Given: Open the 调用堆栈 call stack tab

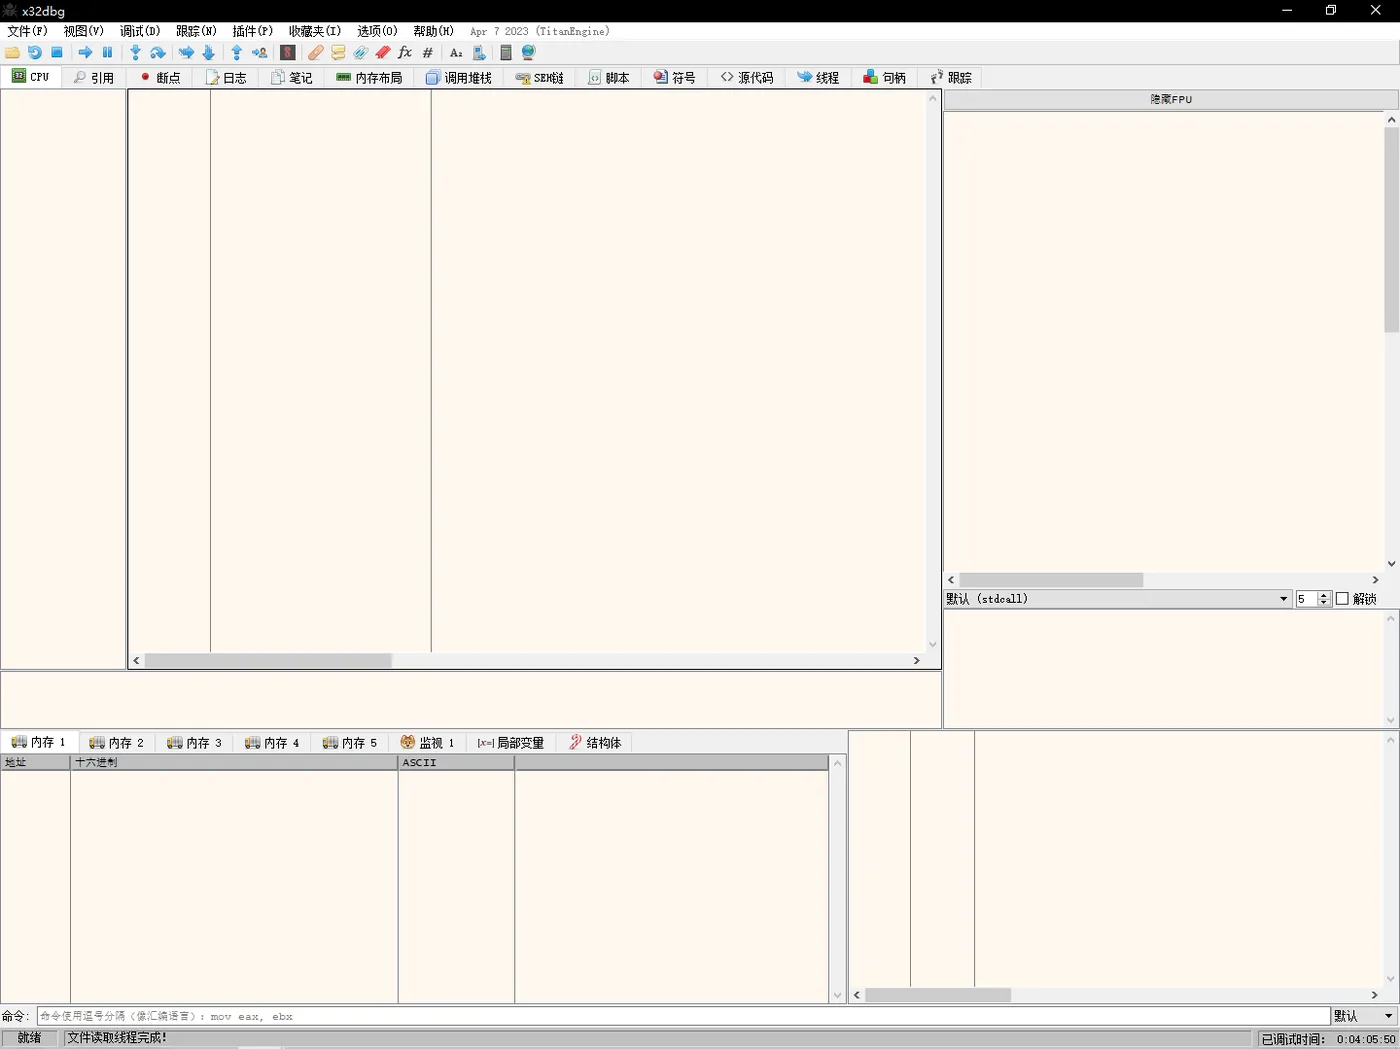Looking at the screenshot, I should (458, 77).
